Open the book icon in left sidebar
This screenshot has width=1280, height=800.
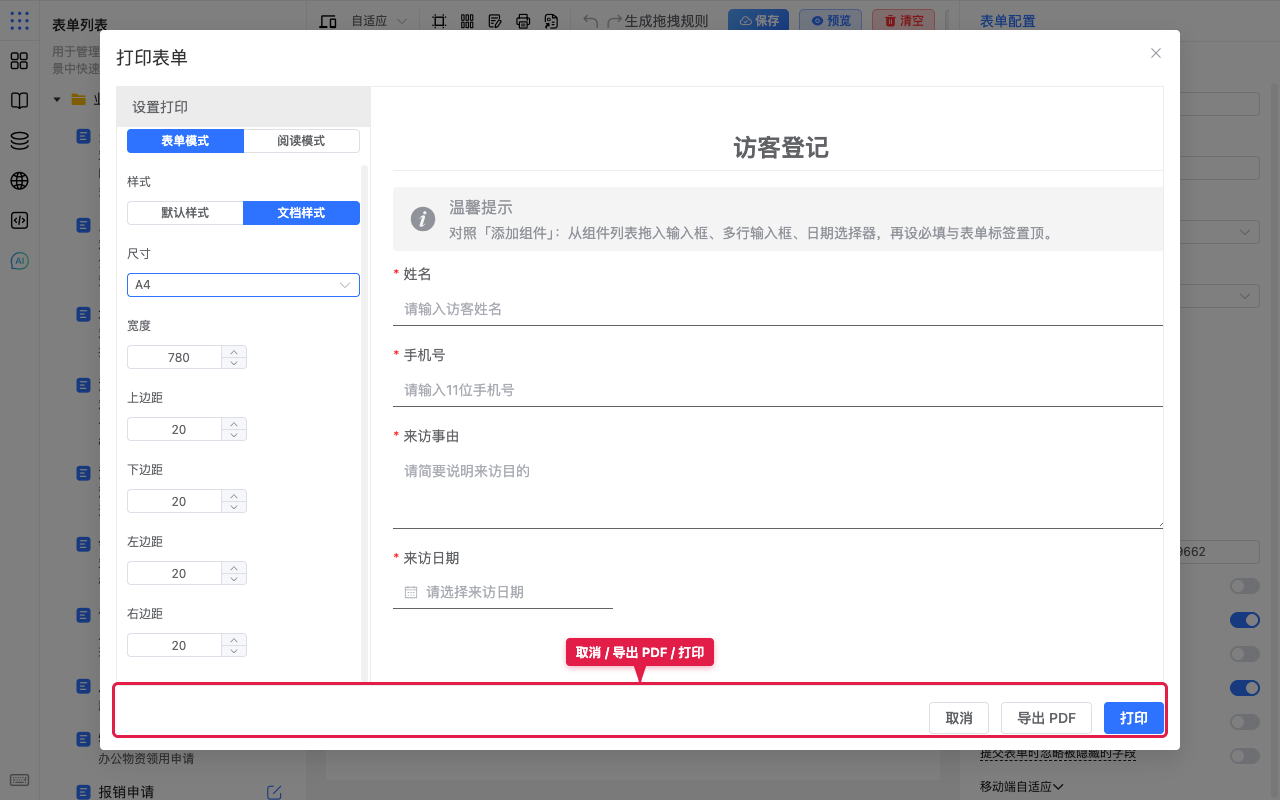(x=19, y=101)
